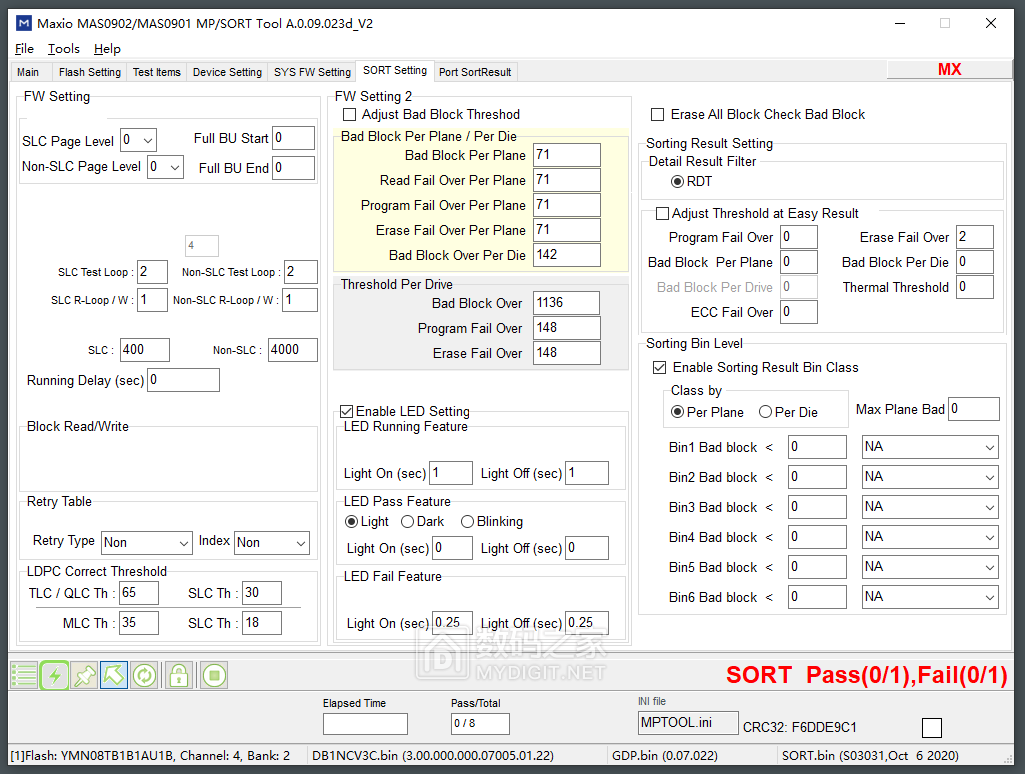
Task: Choose Per Die class option
Action: pyautogui.click(x=765, y=412)
